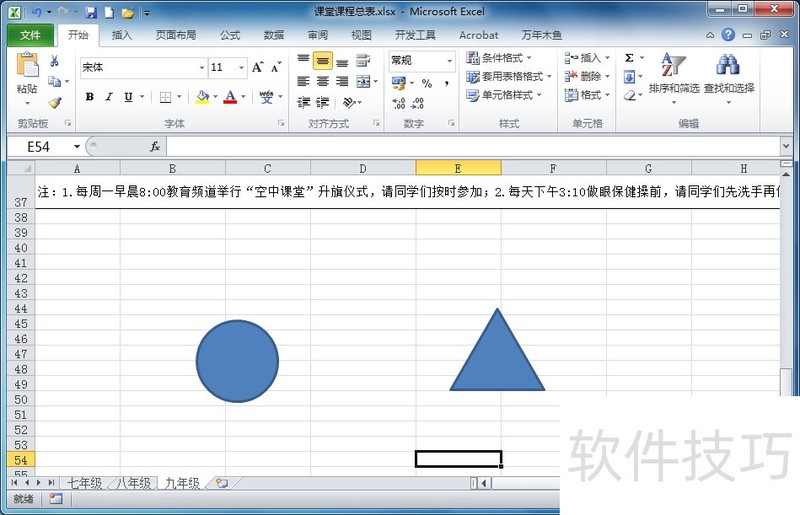
Task: Select the Format Painter brush
Action: (55, 103)
